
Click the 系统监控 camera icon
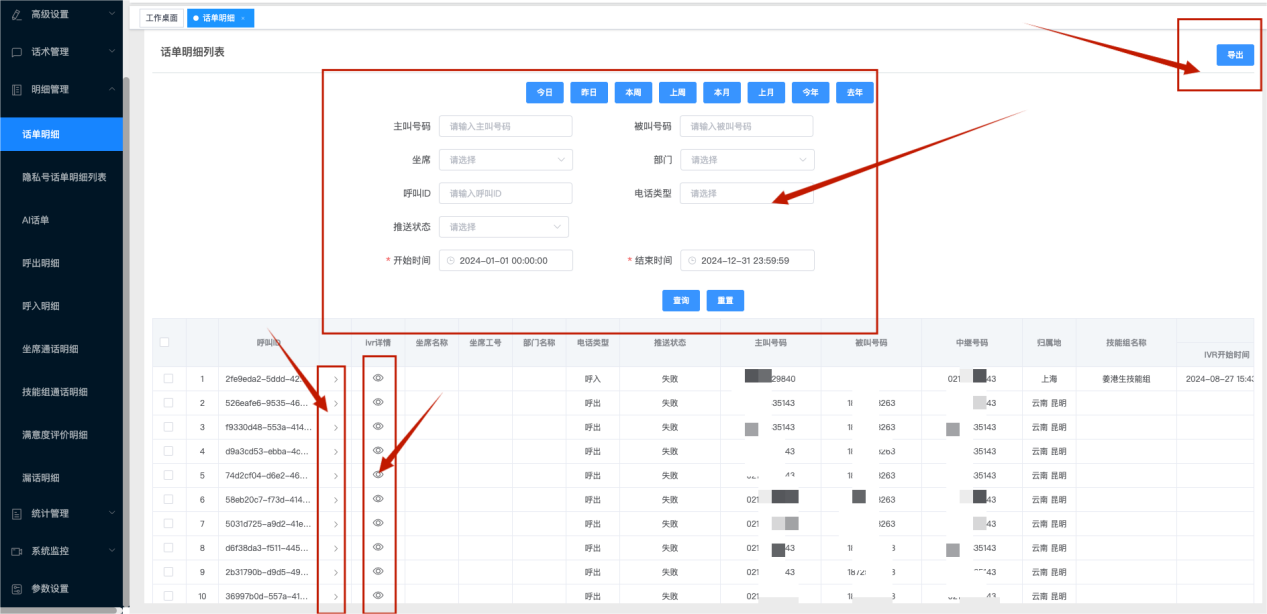point(16,551)
